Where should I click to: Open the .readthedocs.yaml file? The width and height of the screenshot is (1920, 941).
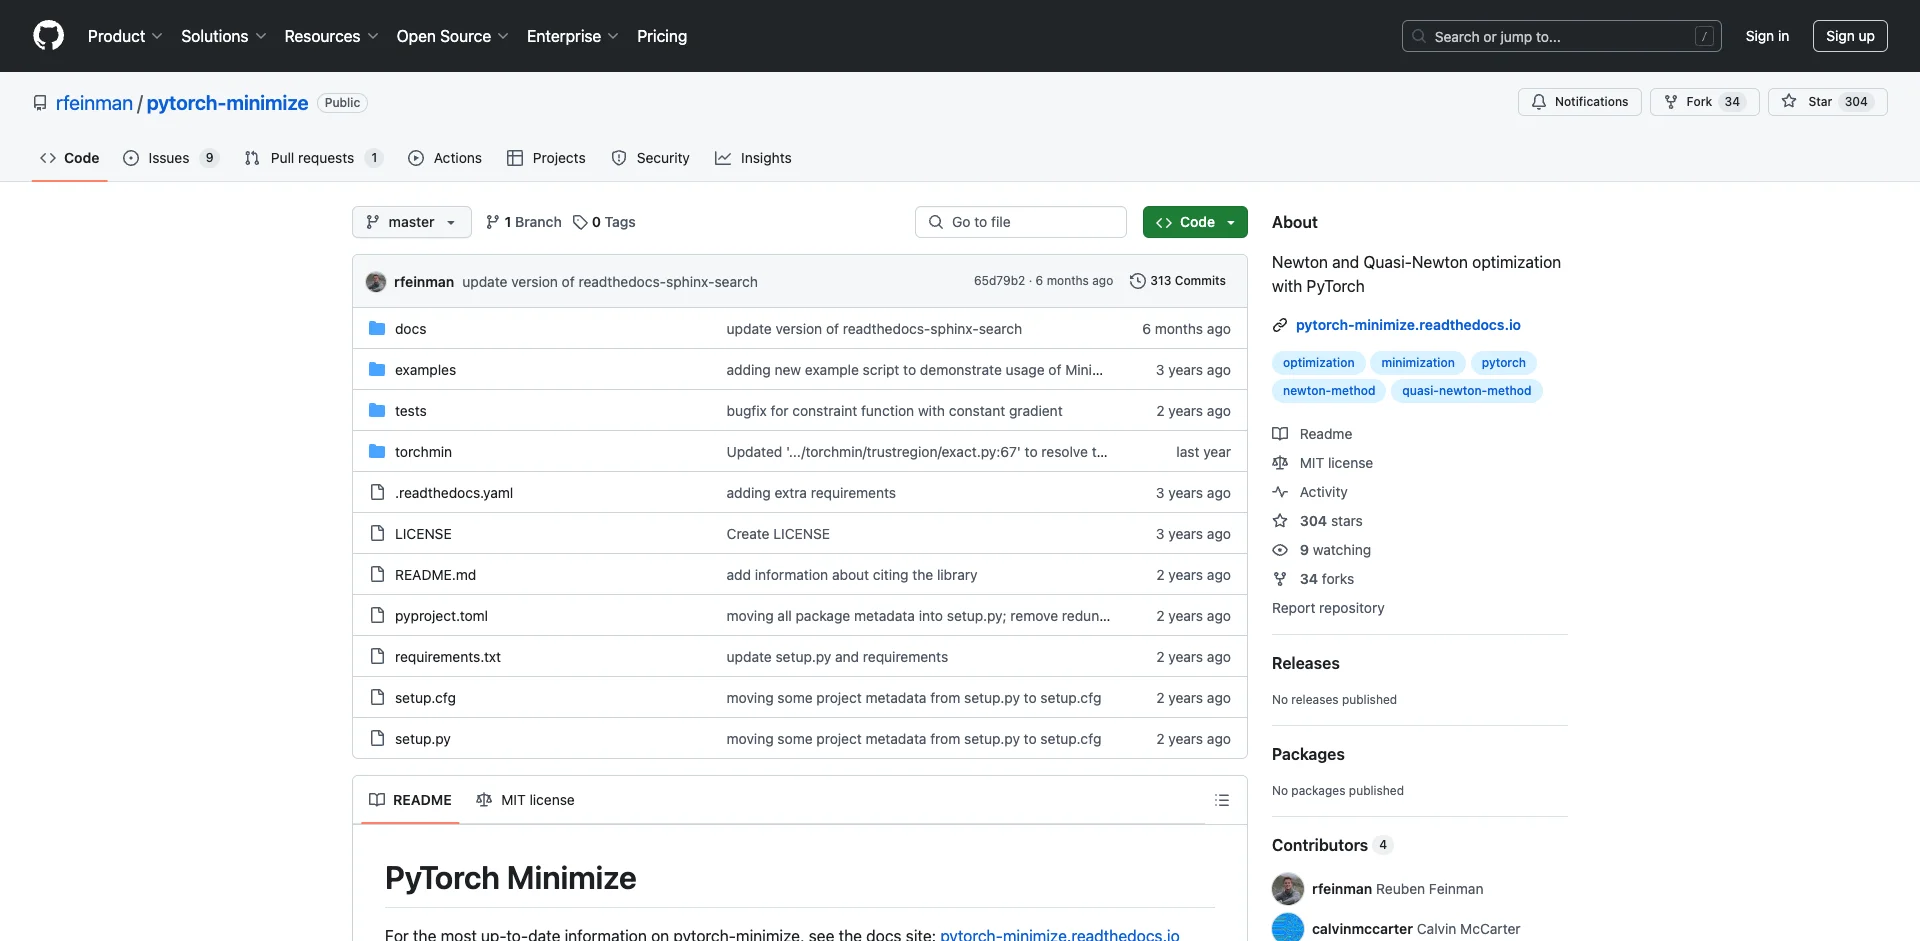click(x=454, y=493)
